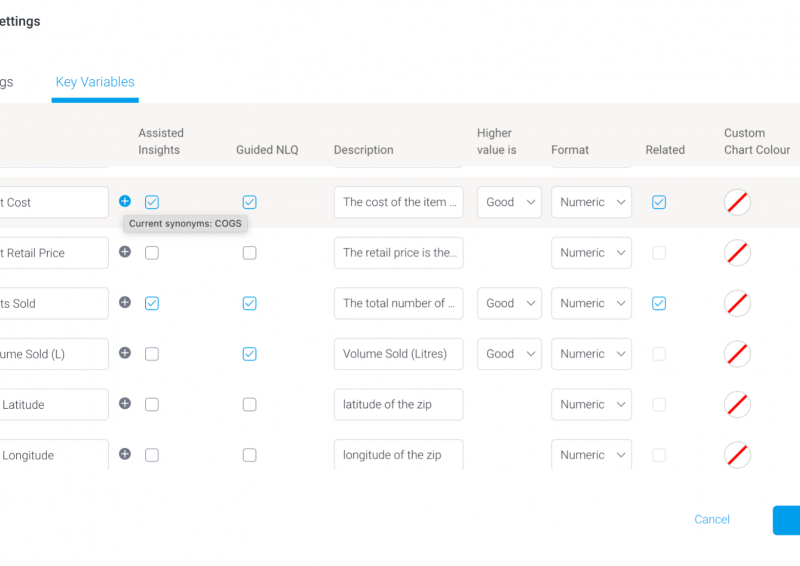800x566 pixels.
Task: Open Higher value is dropdown for Cost
Action: [509, 202]
